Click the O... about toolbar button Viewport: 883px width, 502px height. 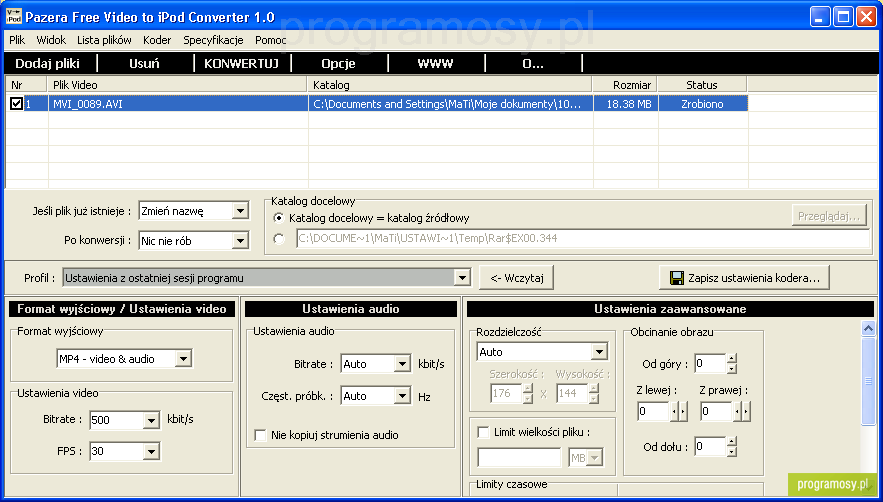click(x=533, y=63)
